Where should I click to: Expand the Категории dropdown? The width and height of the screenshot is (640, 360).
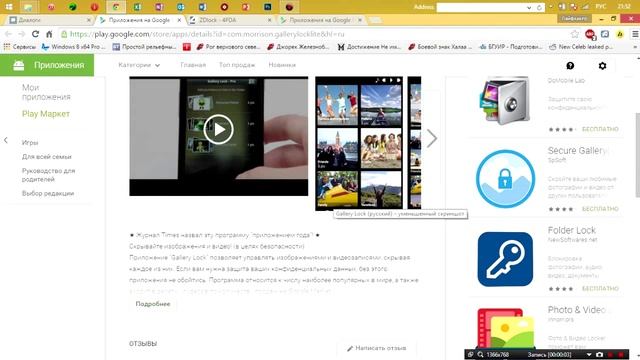(139, 65)
